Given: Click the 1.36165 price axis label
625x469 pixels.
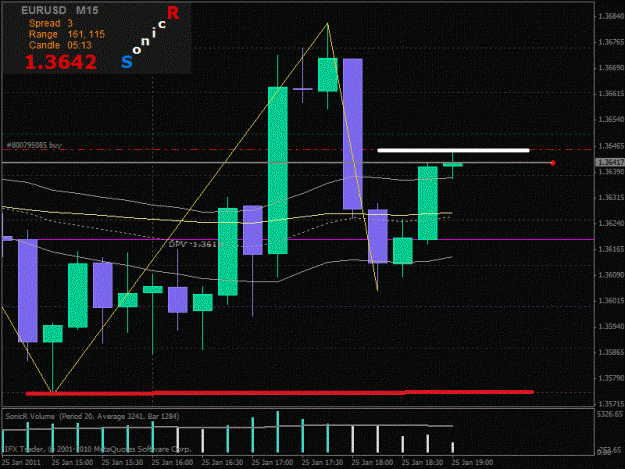Looking at the screenshot, I should click(611, 249).
